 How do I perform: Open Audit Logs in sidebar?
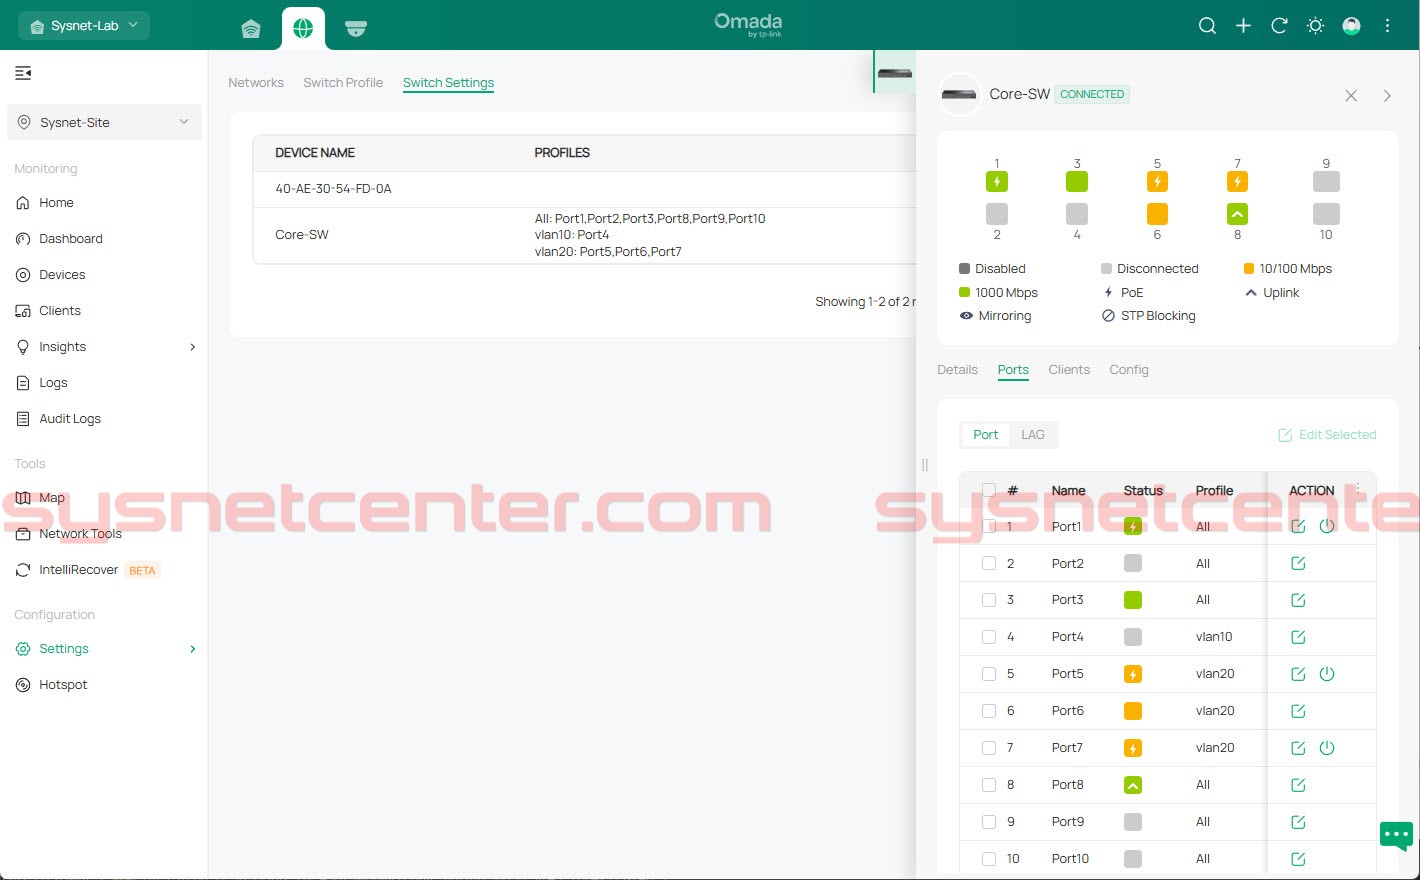(x=69, y=419)
